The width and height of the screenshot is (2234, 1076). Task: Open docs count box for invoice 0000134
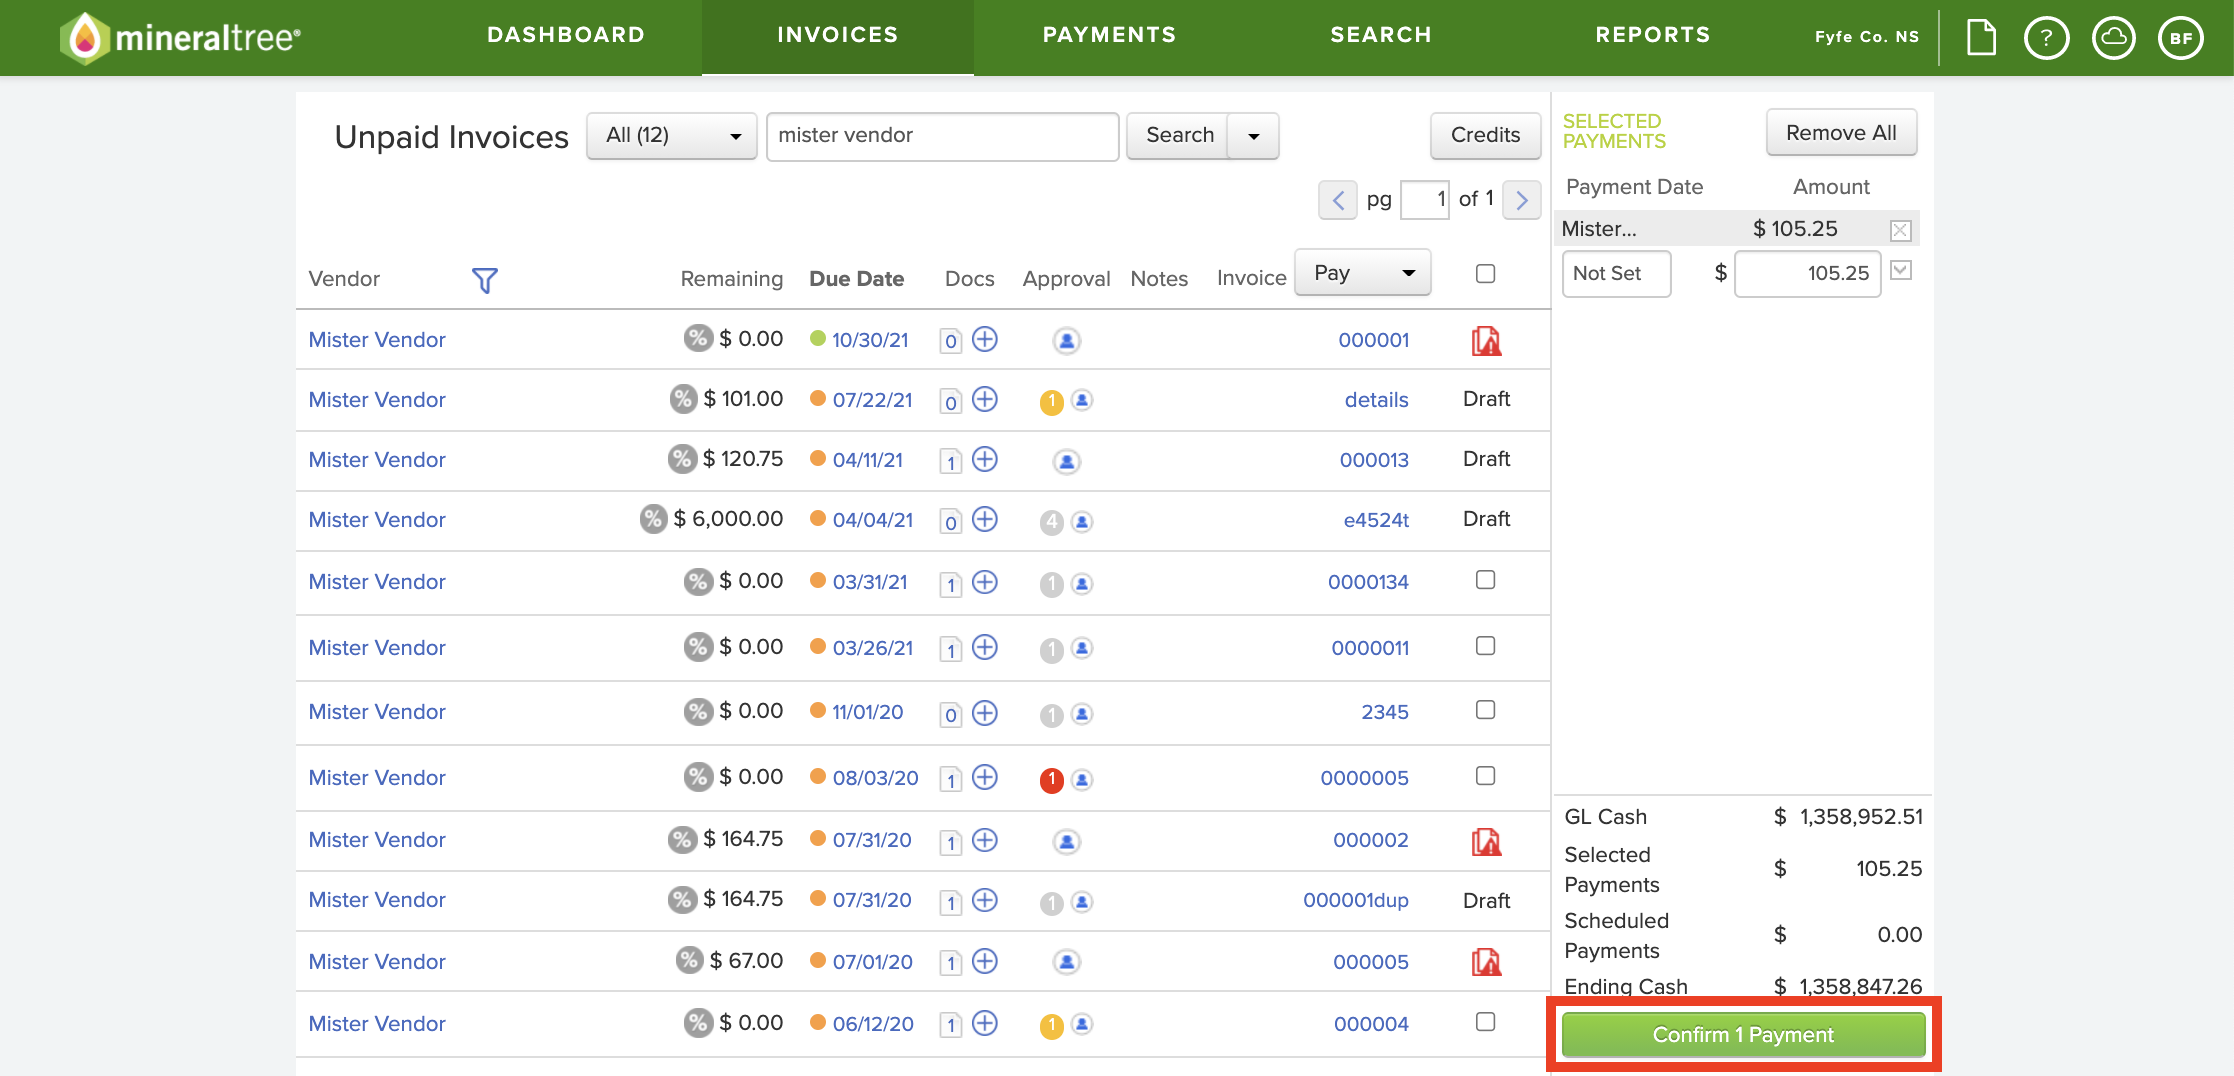[x=950, y=584]
